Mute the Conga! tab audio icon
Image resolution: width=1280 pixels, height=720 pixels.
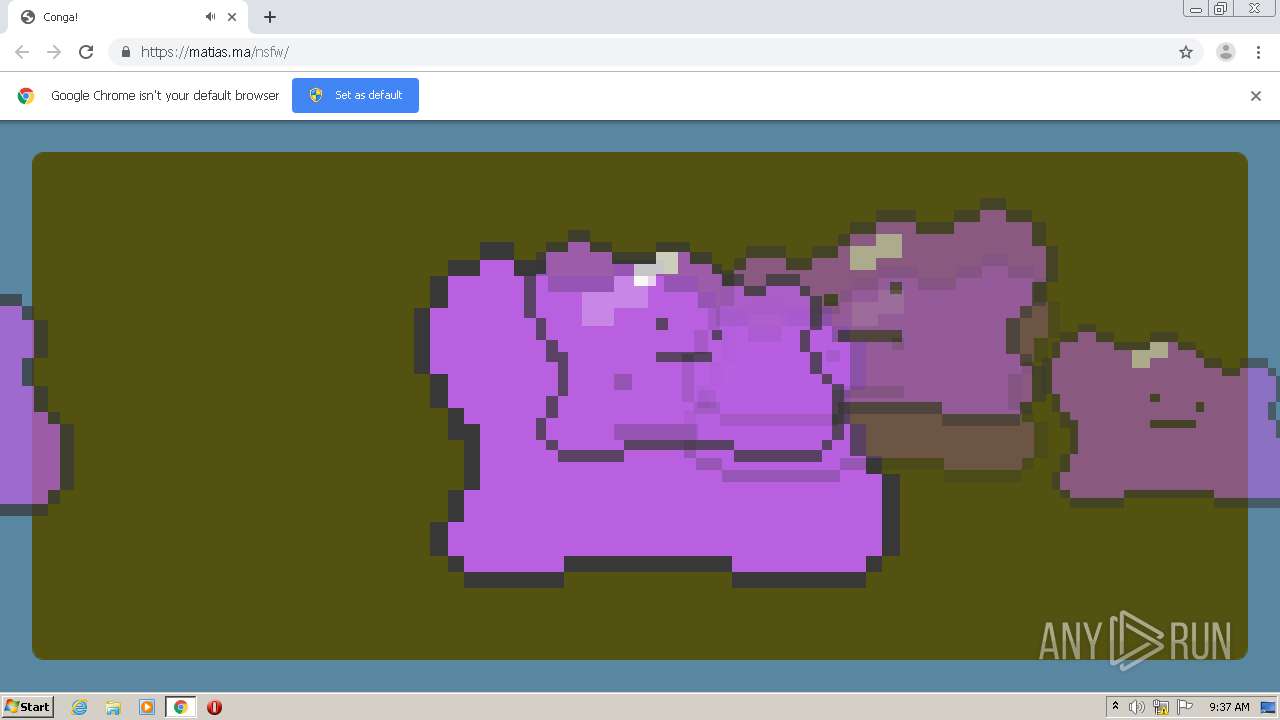tap(210, 17)
